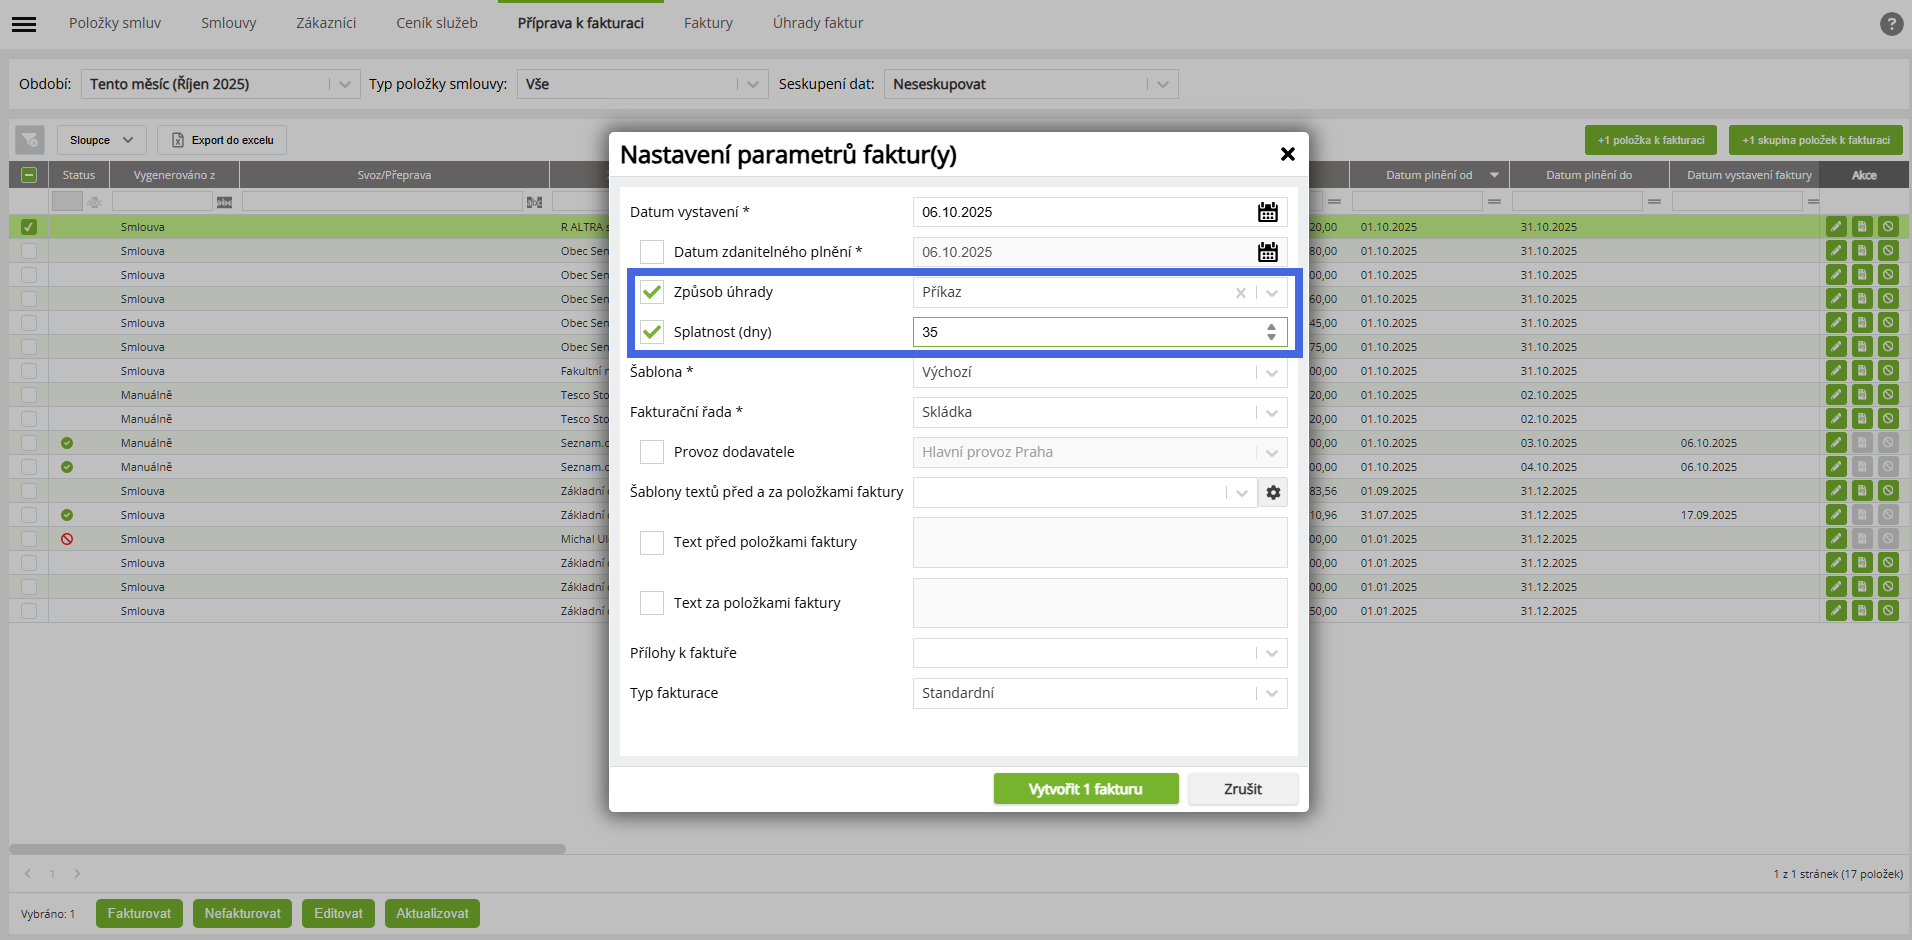Click the Splatnost (dny) stepper arrows
Screen dimensions: 1912x940
coord(1271,332)
